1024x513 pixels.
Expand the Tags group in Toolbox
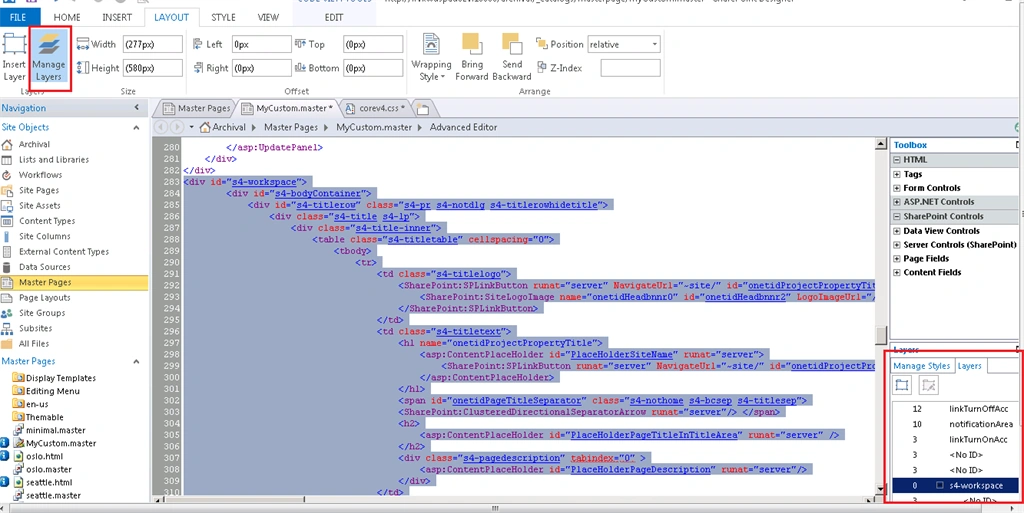point(897,174)
